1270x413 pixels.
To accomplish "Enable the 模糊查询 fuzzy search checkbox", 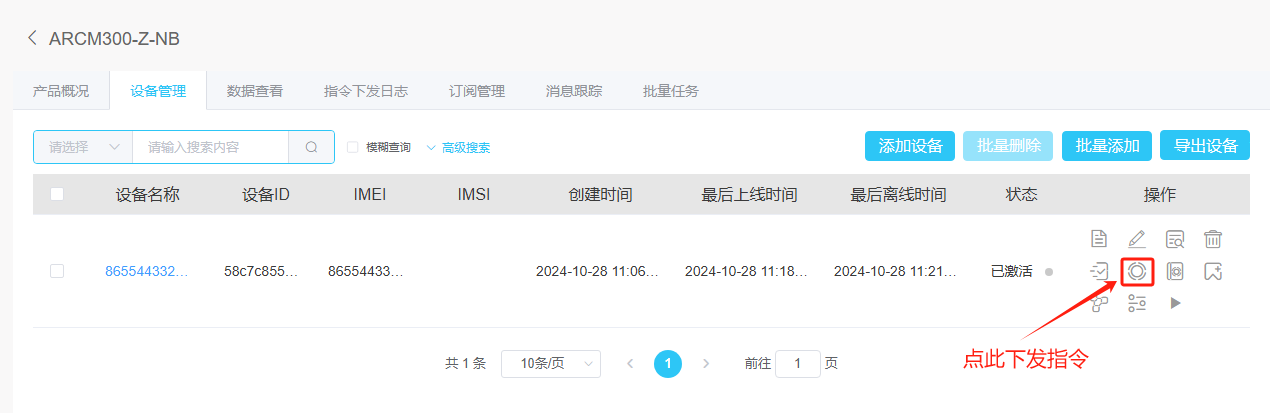I will (352, 147).
